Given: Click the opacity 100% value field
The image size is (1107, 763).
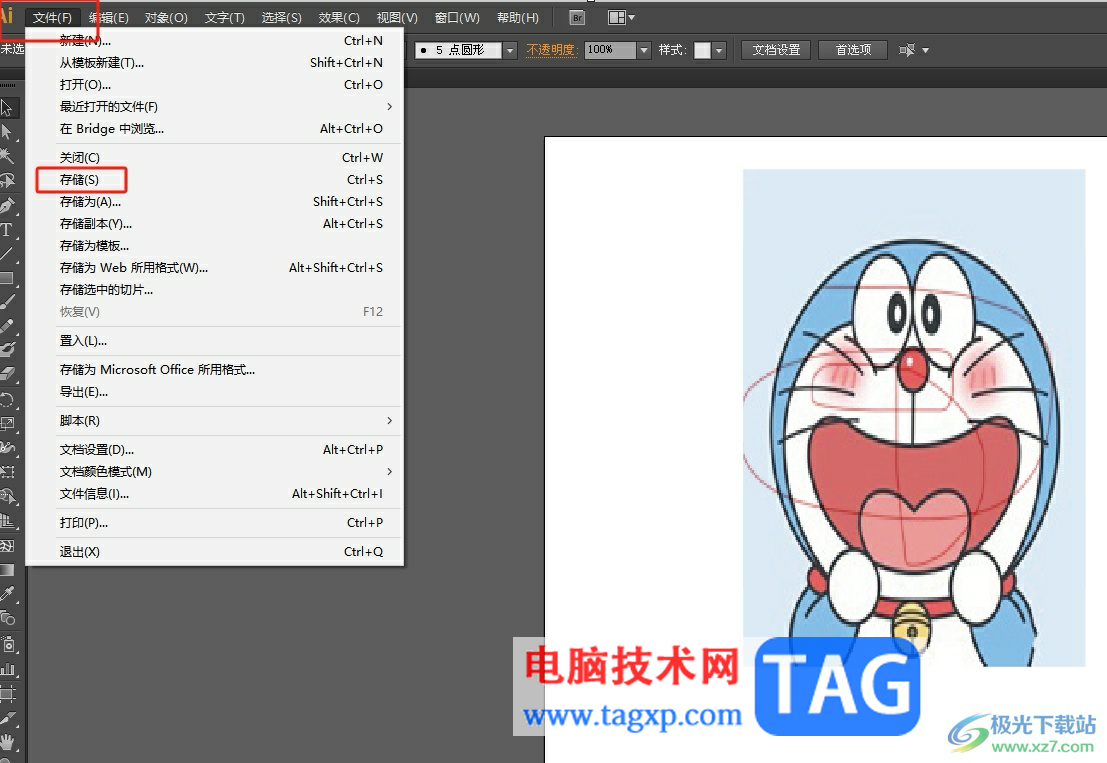Looking at the screenshot, I should [610, 50].
